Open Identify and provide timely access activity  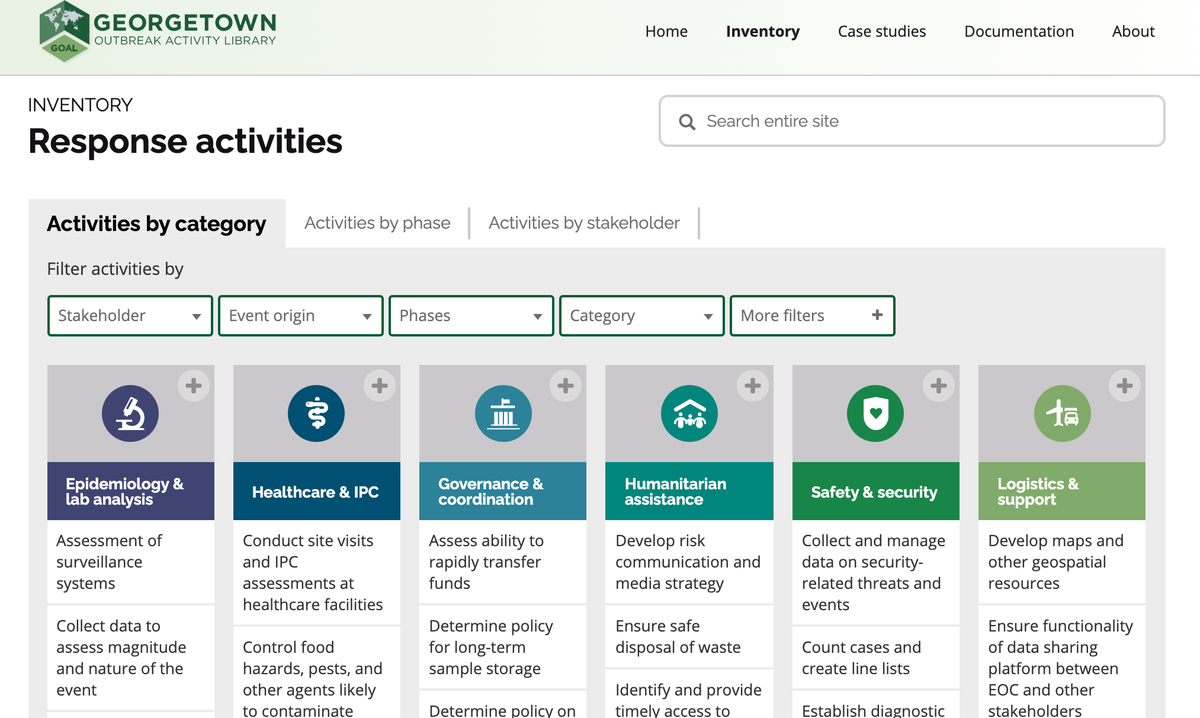(x=689, y=694)
